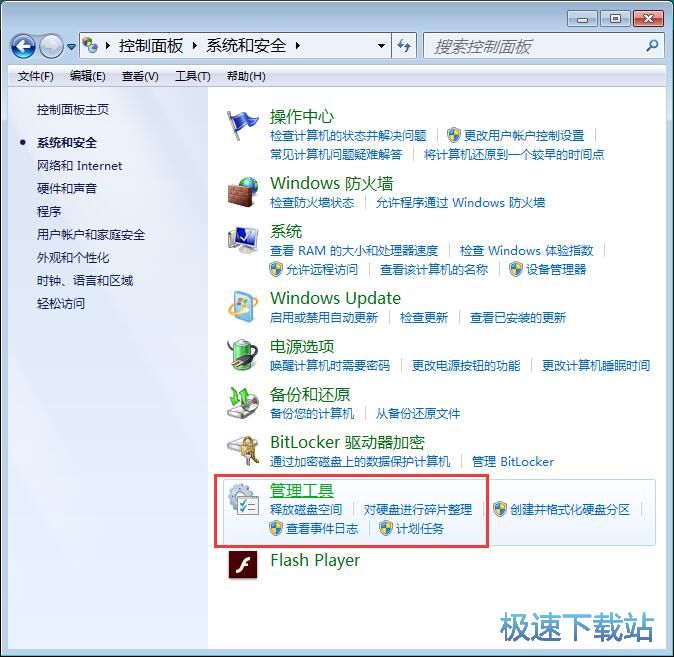Expand the address bar history dropdown

[x=381, y=46]
